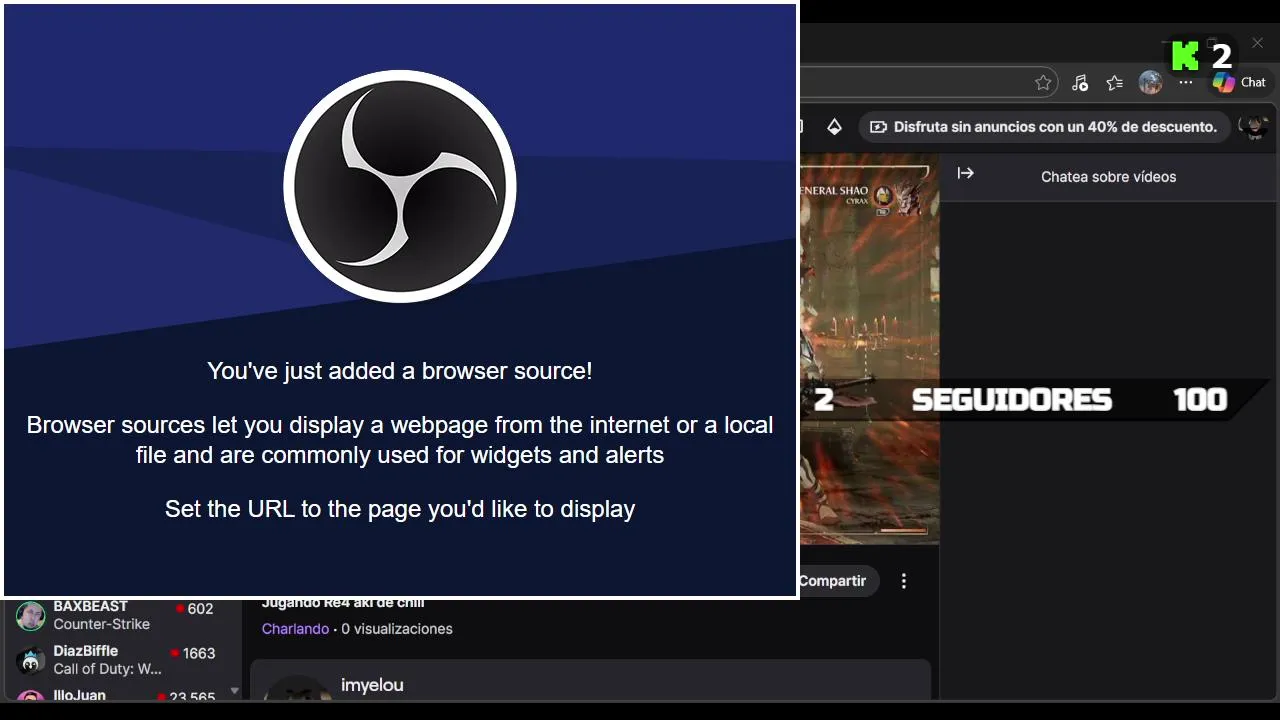Viewport: 1280px width, 720px height.
Task: Star the page in browser address bar
Action: 1043,83
